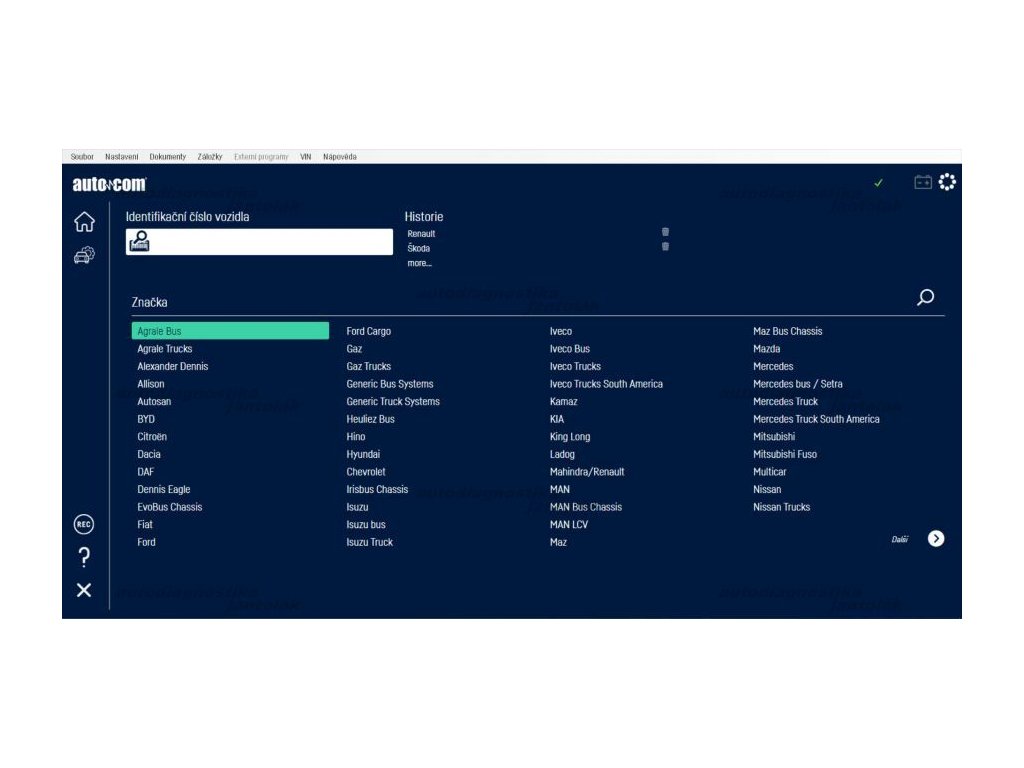Open the vehicle selection car icon
The height and width of the screenshot is (768, 1024).
tap(84, 255)
